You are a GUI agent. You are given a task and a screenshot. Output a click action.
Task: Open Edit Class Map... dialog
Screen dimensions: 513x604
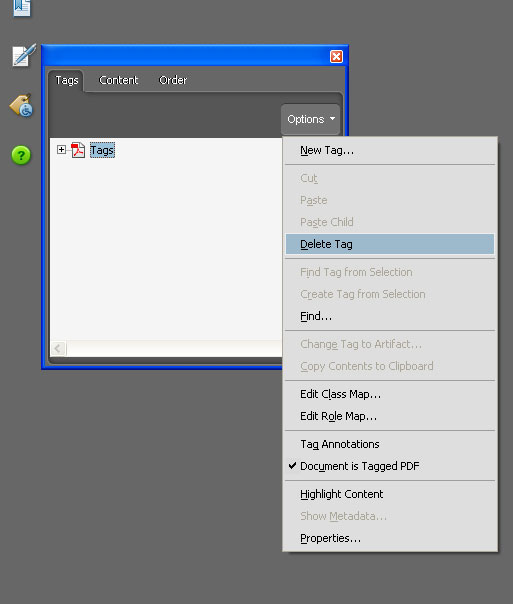tap(390, 394)
